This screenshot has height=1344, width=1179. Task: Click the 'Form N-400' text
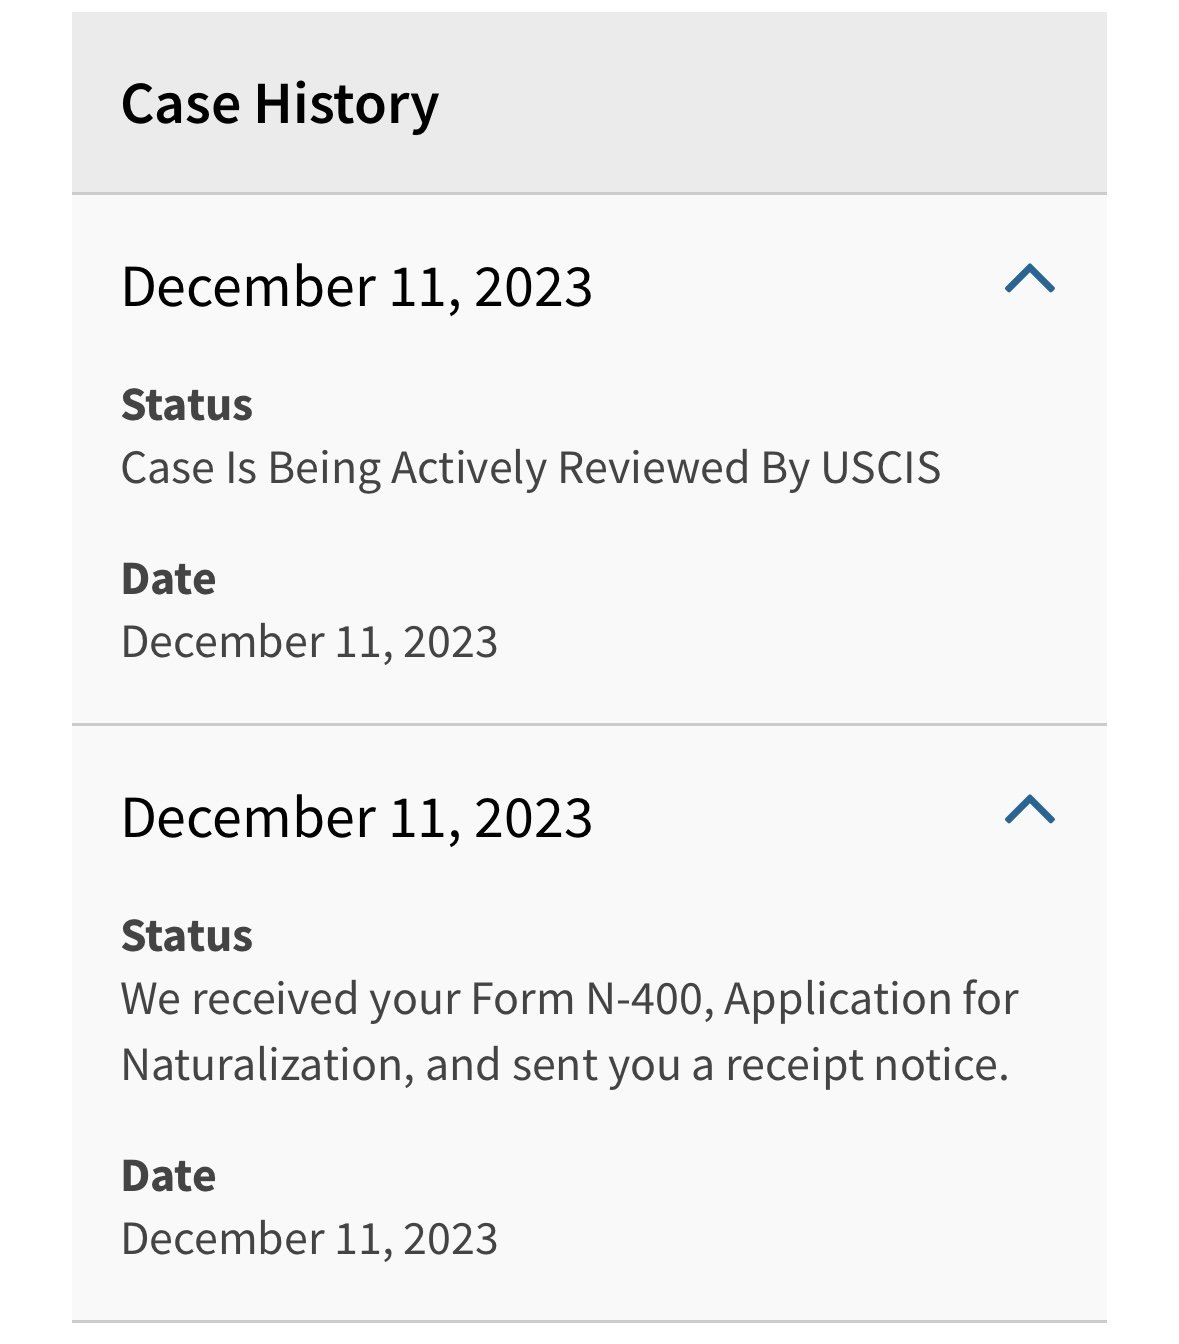[x=592, y=999]
